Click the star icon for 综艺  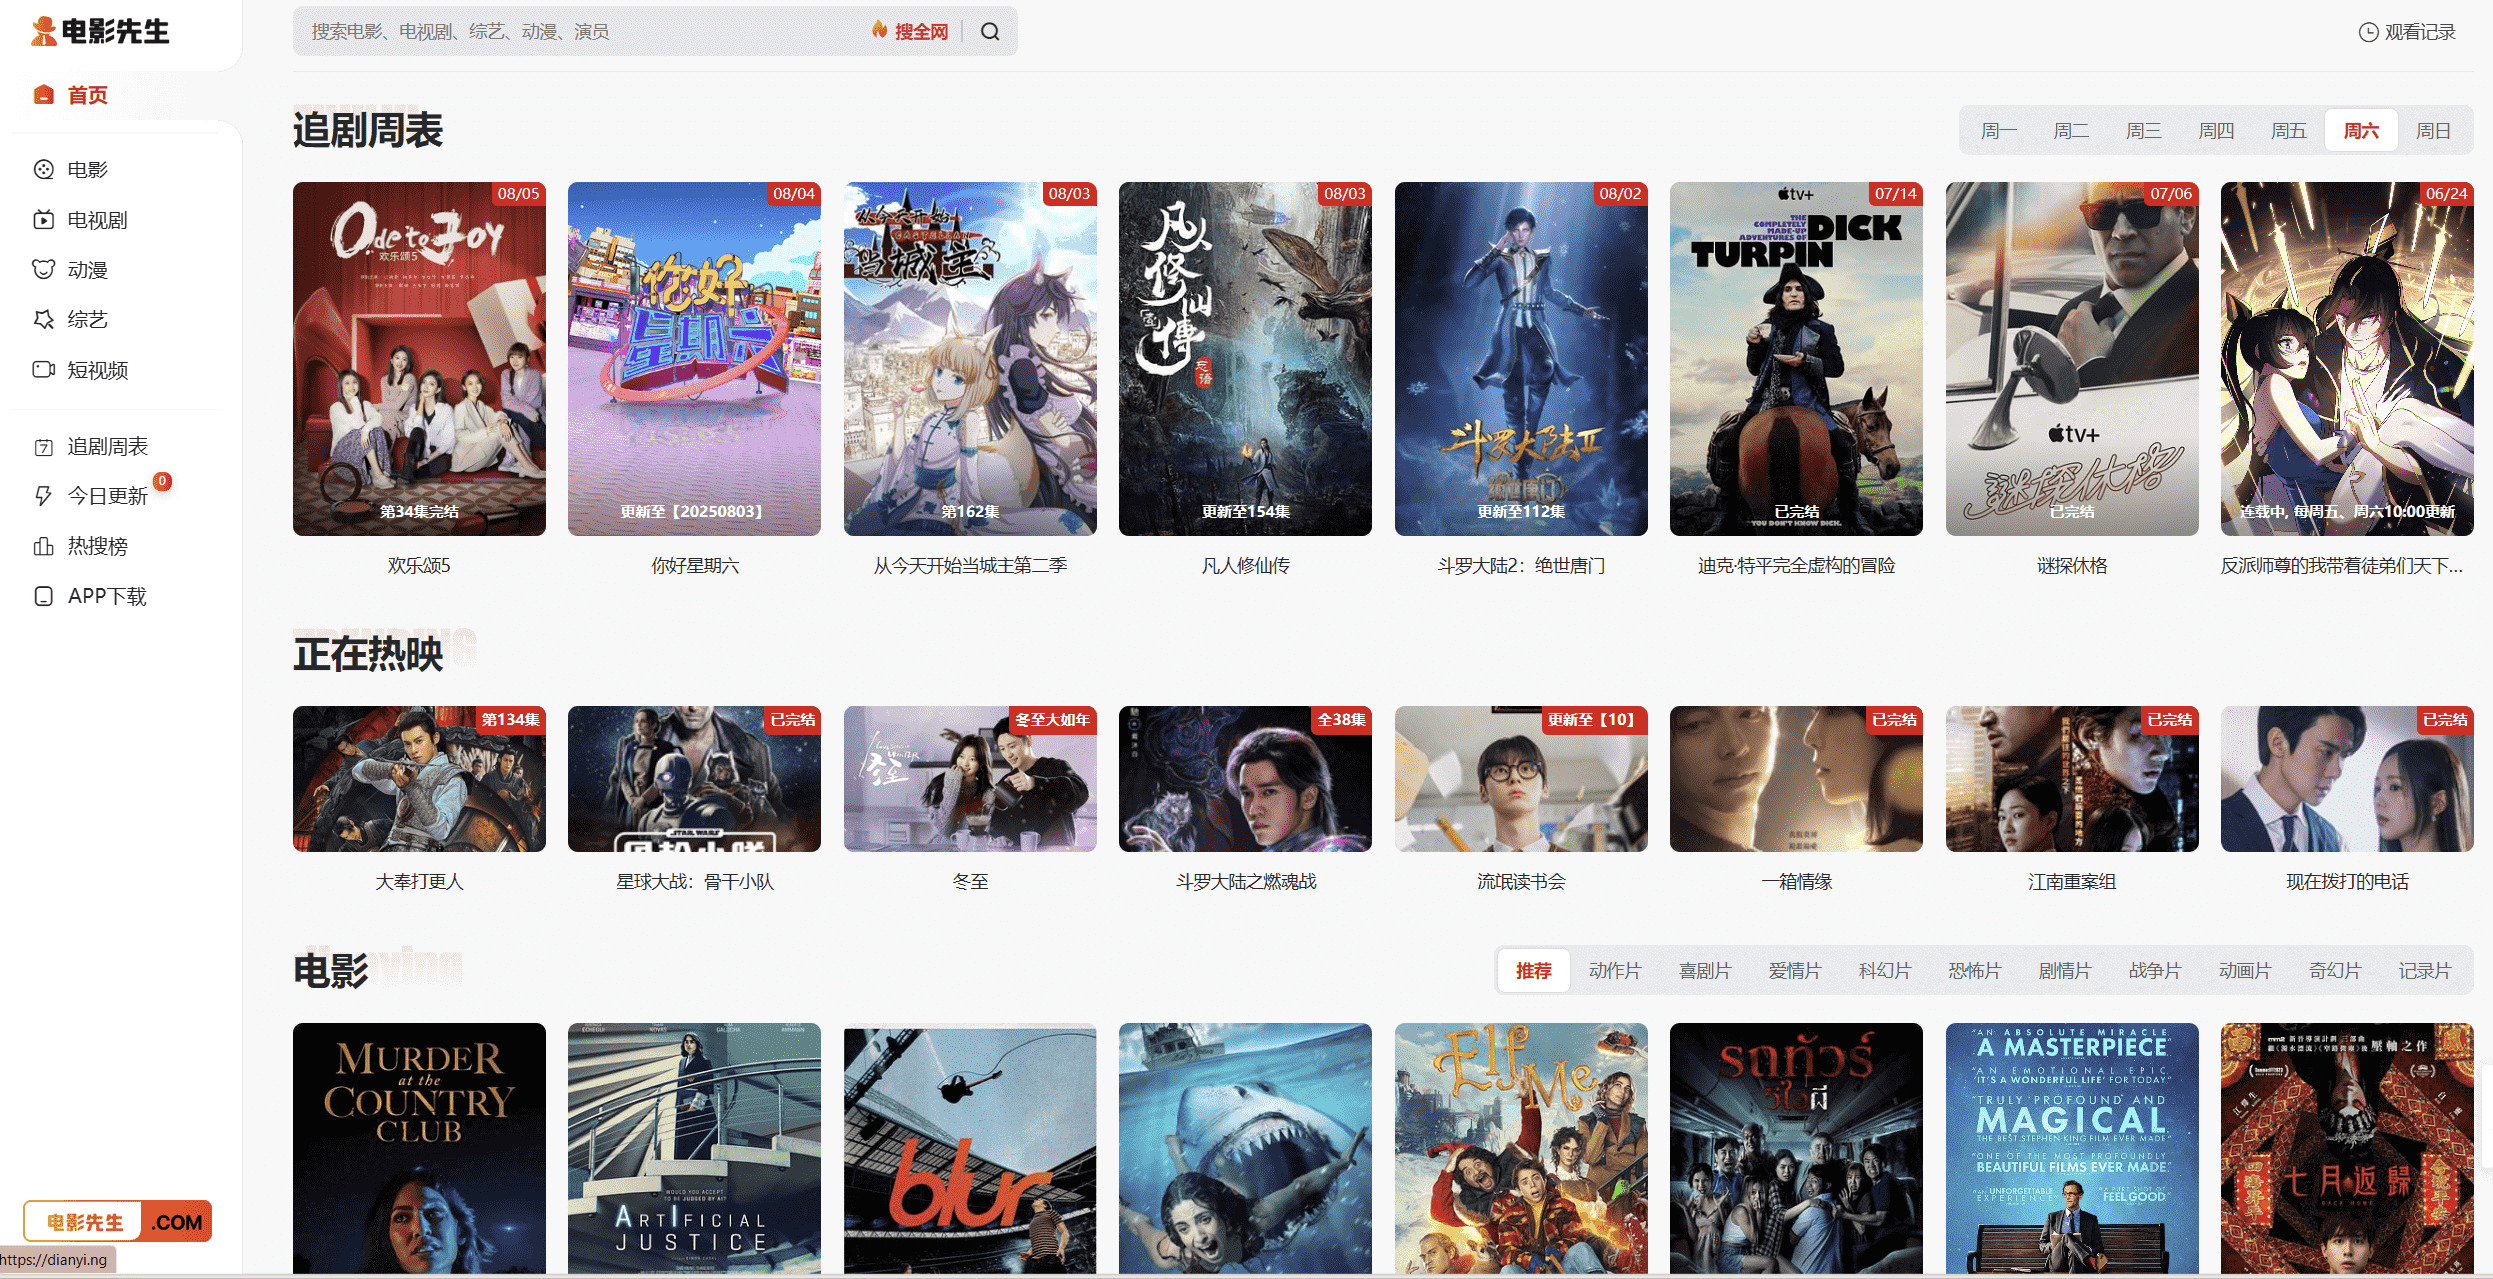tap(43, 319)
